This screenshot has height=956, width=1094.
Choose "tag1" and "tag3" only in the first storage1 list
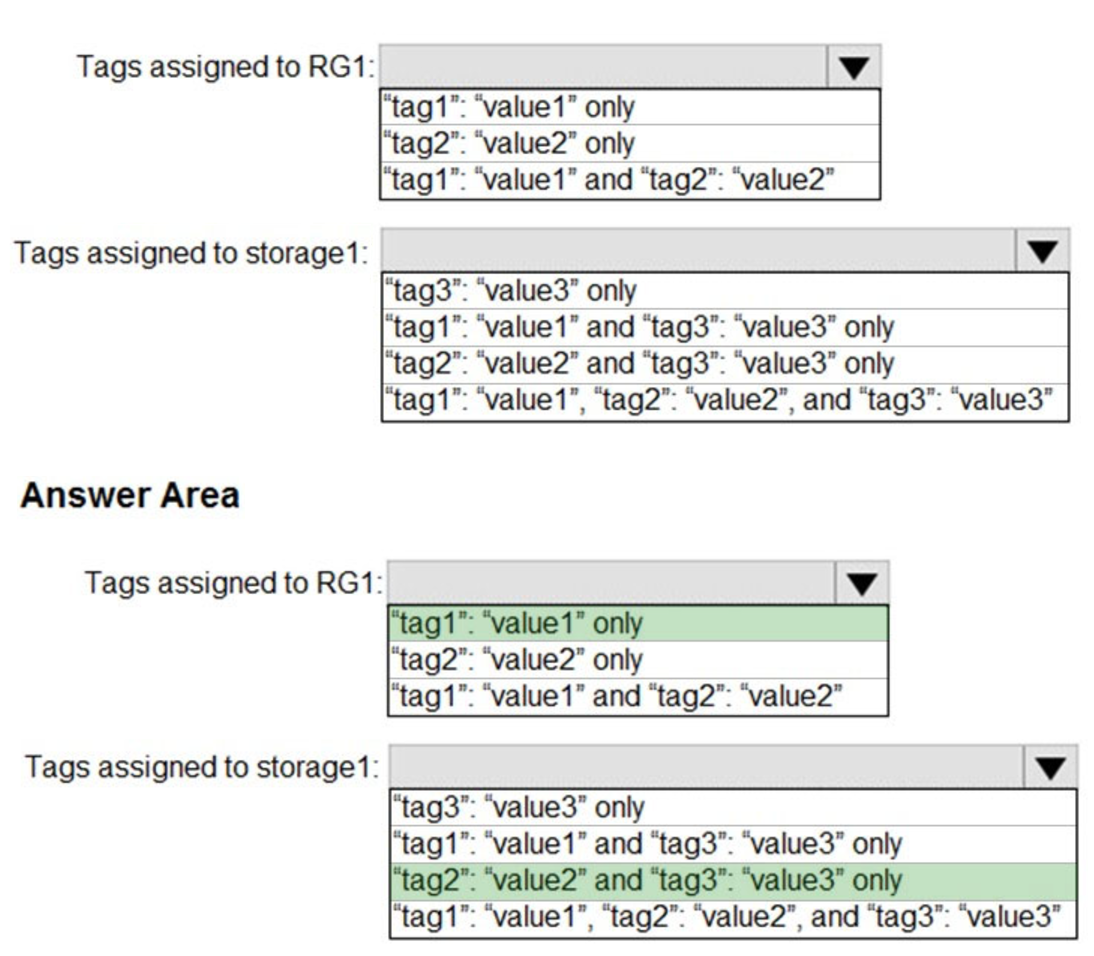pyautogui.click(x=725, y=327)
